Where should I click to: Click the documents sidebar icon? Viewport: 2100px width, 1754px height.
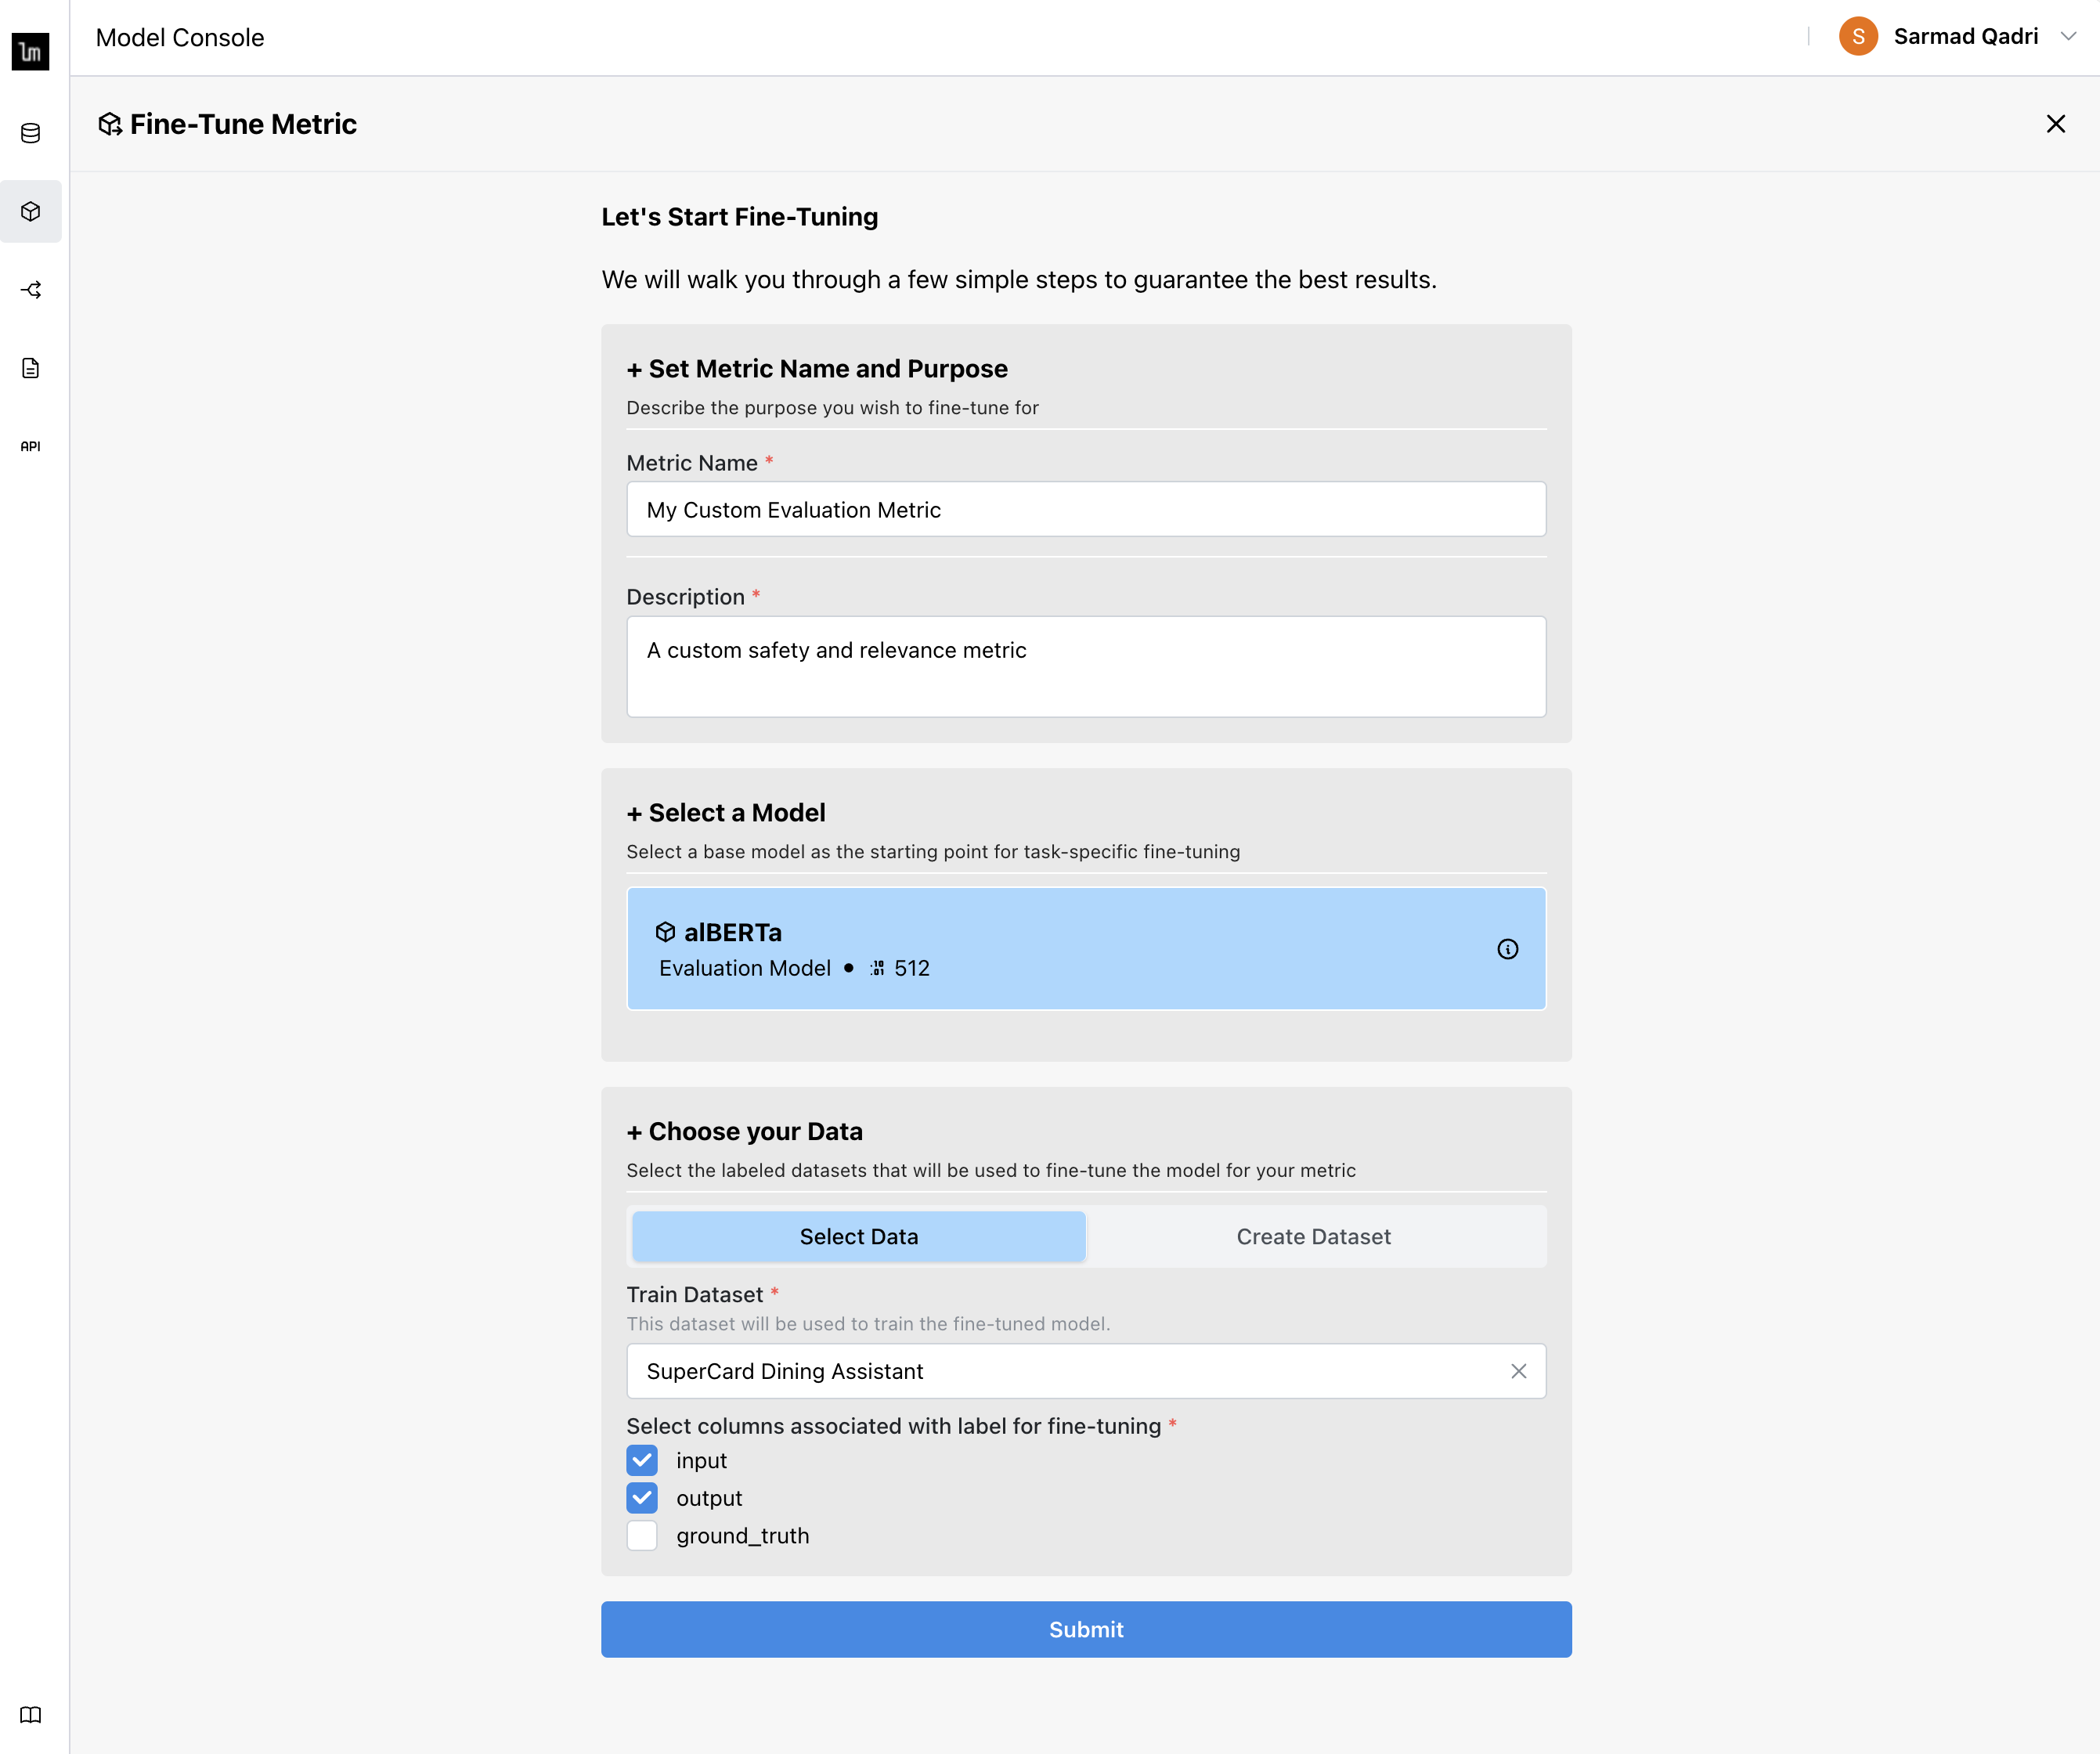coord(33,368)
